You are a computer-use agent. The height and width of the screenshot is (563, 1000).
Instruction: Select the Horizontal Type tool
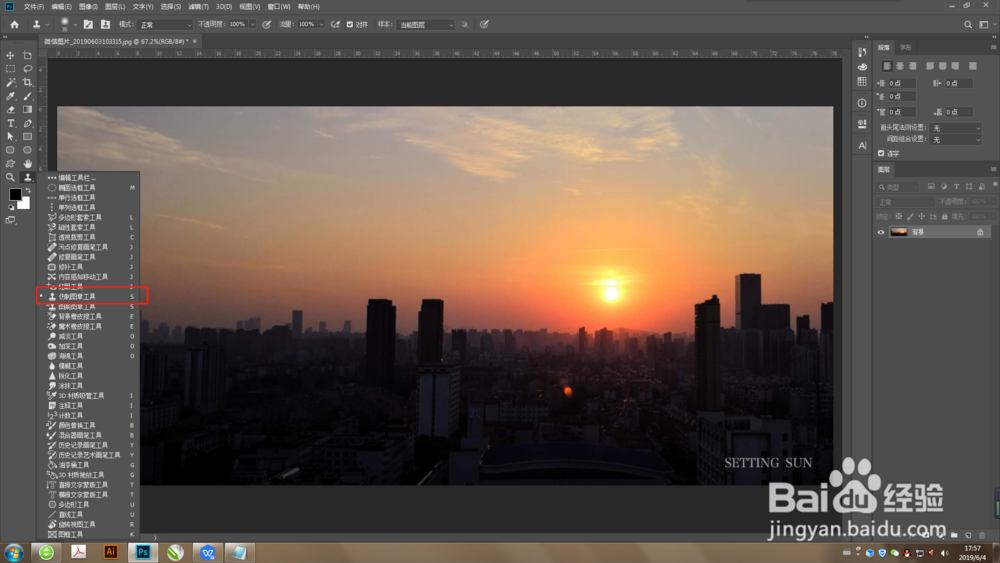click(10, 123)
